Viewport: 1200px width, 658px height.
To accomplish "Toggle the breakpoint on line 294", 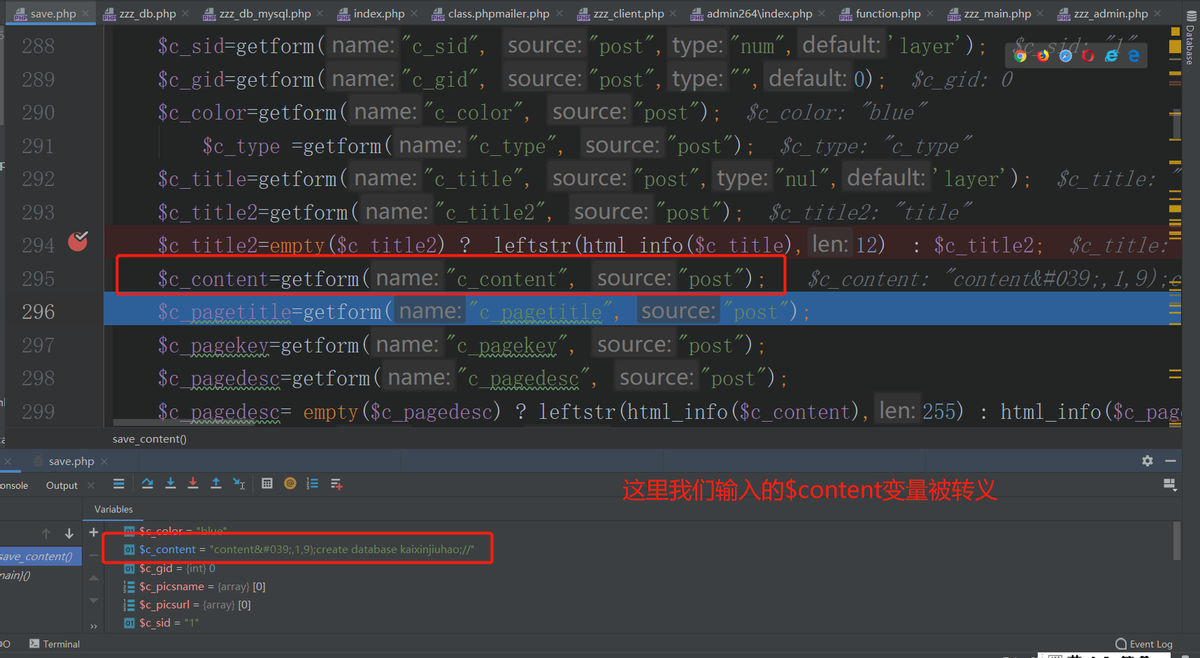I will tap(78, 241).
